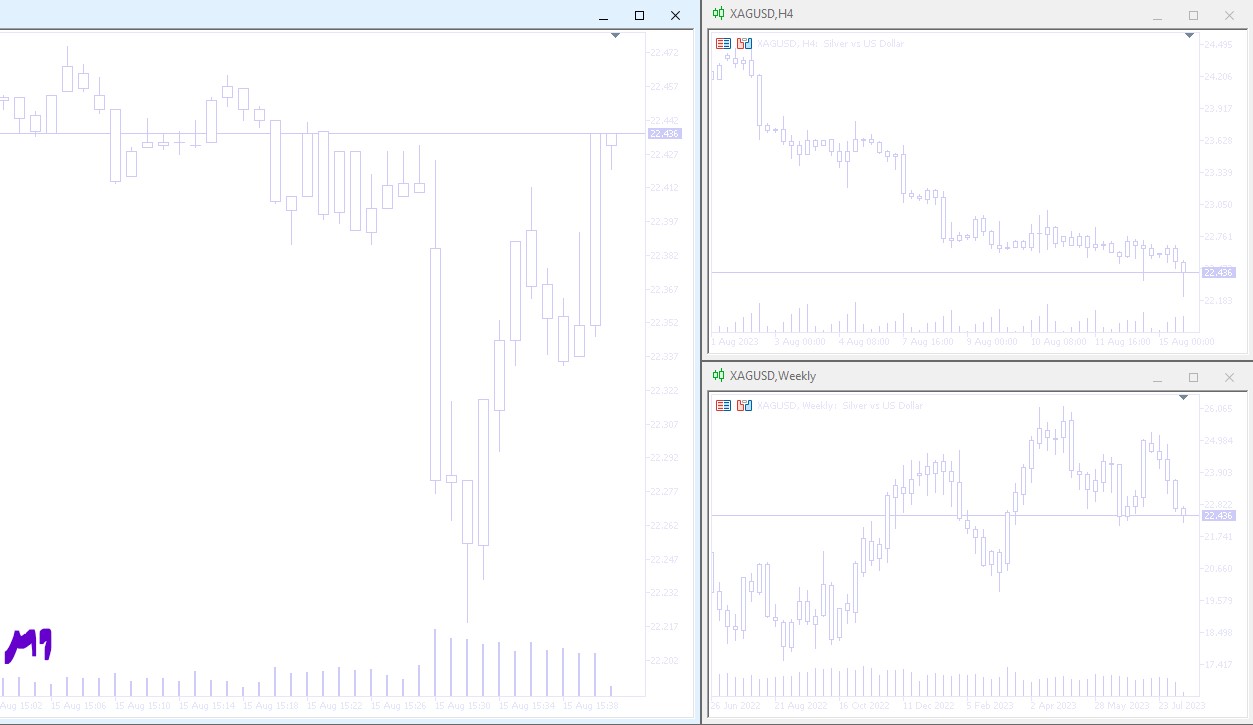Click the 'XAGUSD, H4: Silver vs US Dollar' chart label
Screen dimensions: 1253x725
(830, 43)
